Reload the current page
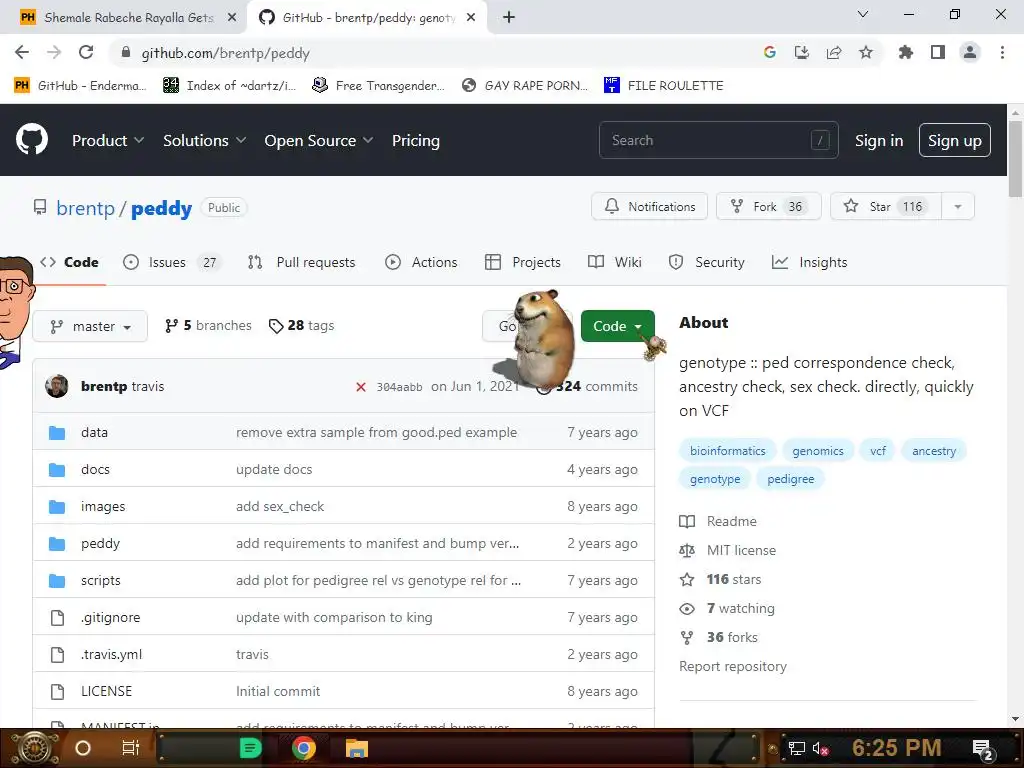Viewport: 1024px width, 768px height. point(86,52)
